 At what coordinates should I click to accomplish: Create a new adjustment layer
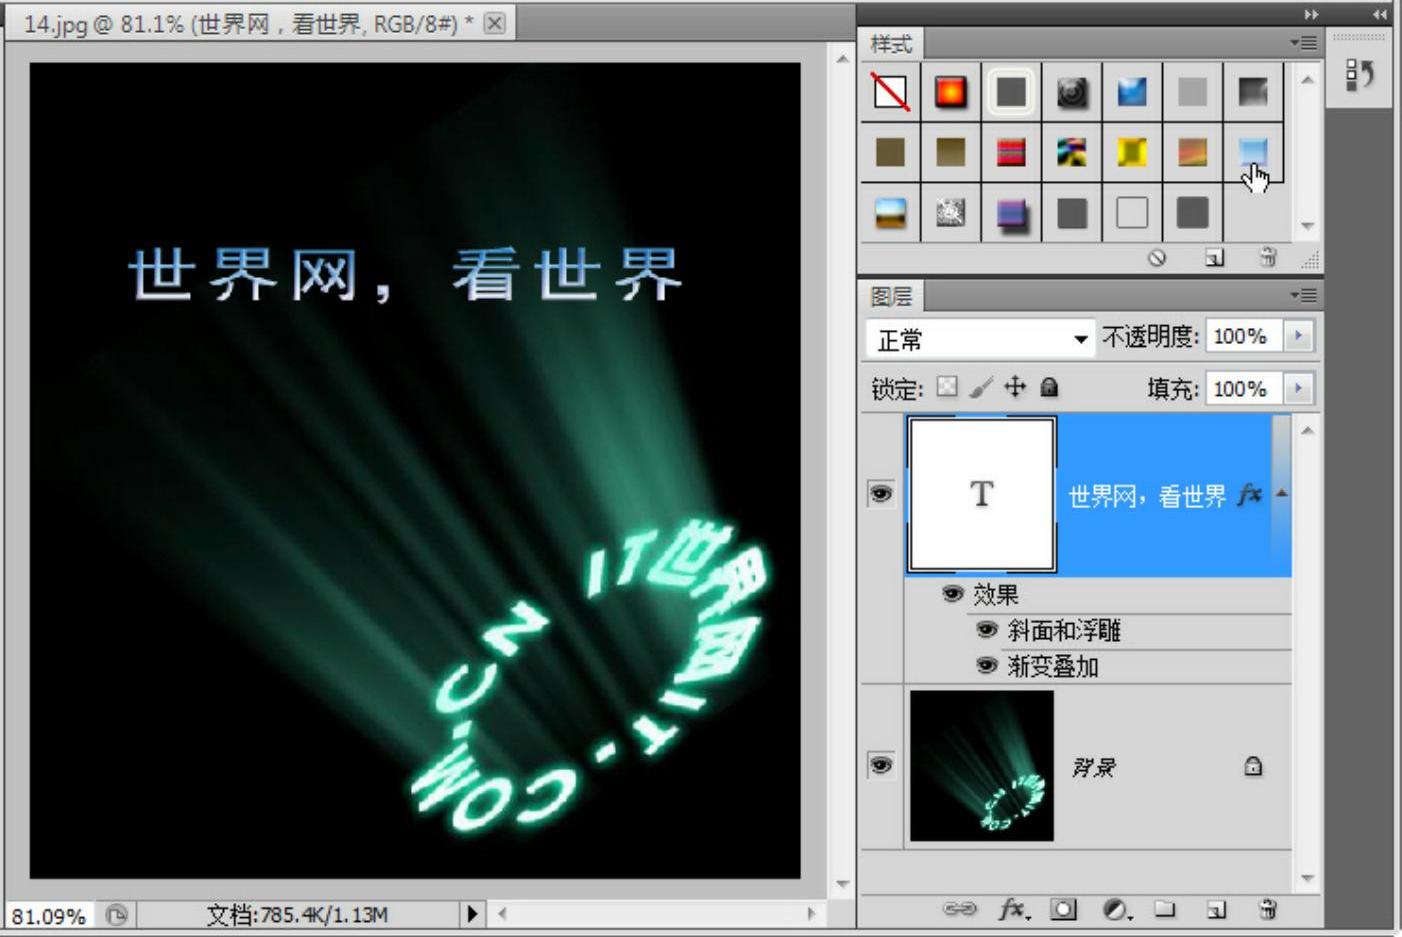(x=1115, y=908)
